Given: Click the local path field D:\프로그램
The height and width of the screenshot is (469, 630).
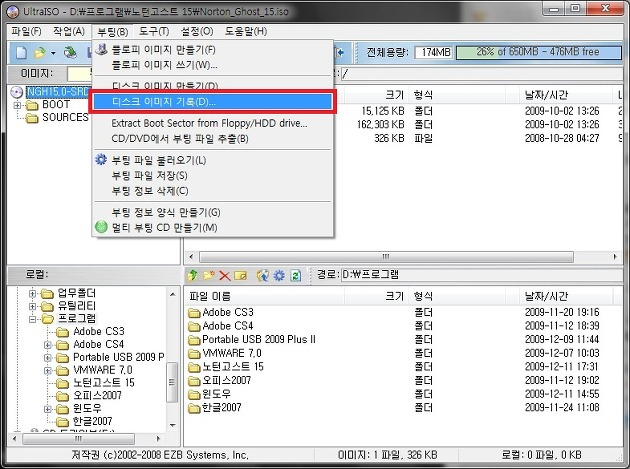Looking at the screenshot, I should (x=481, y=275).
